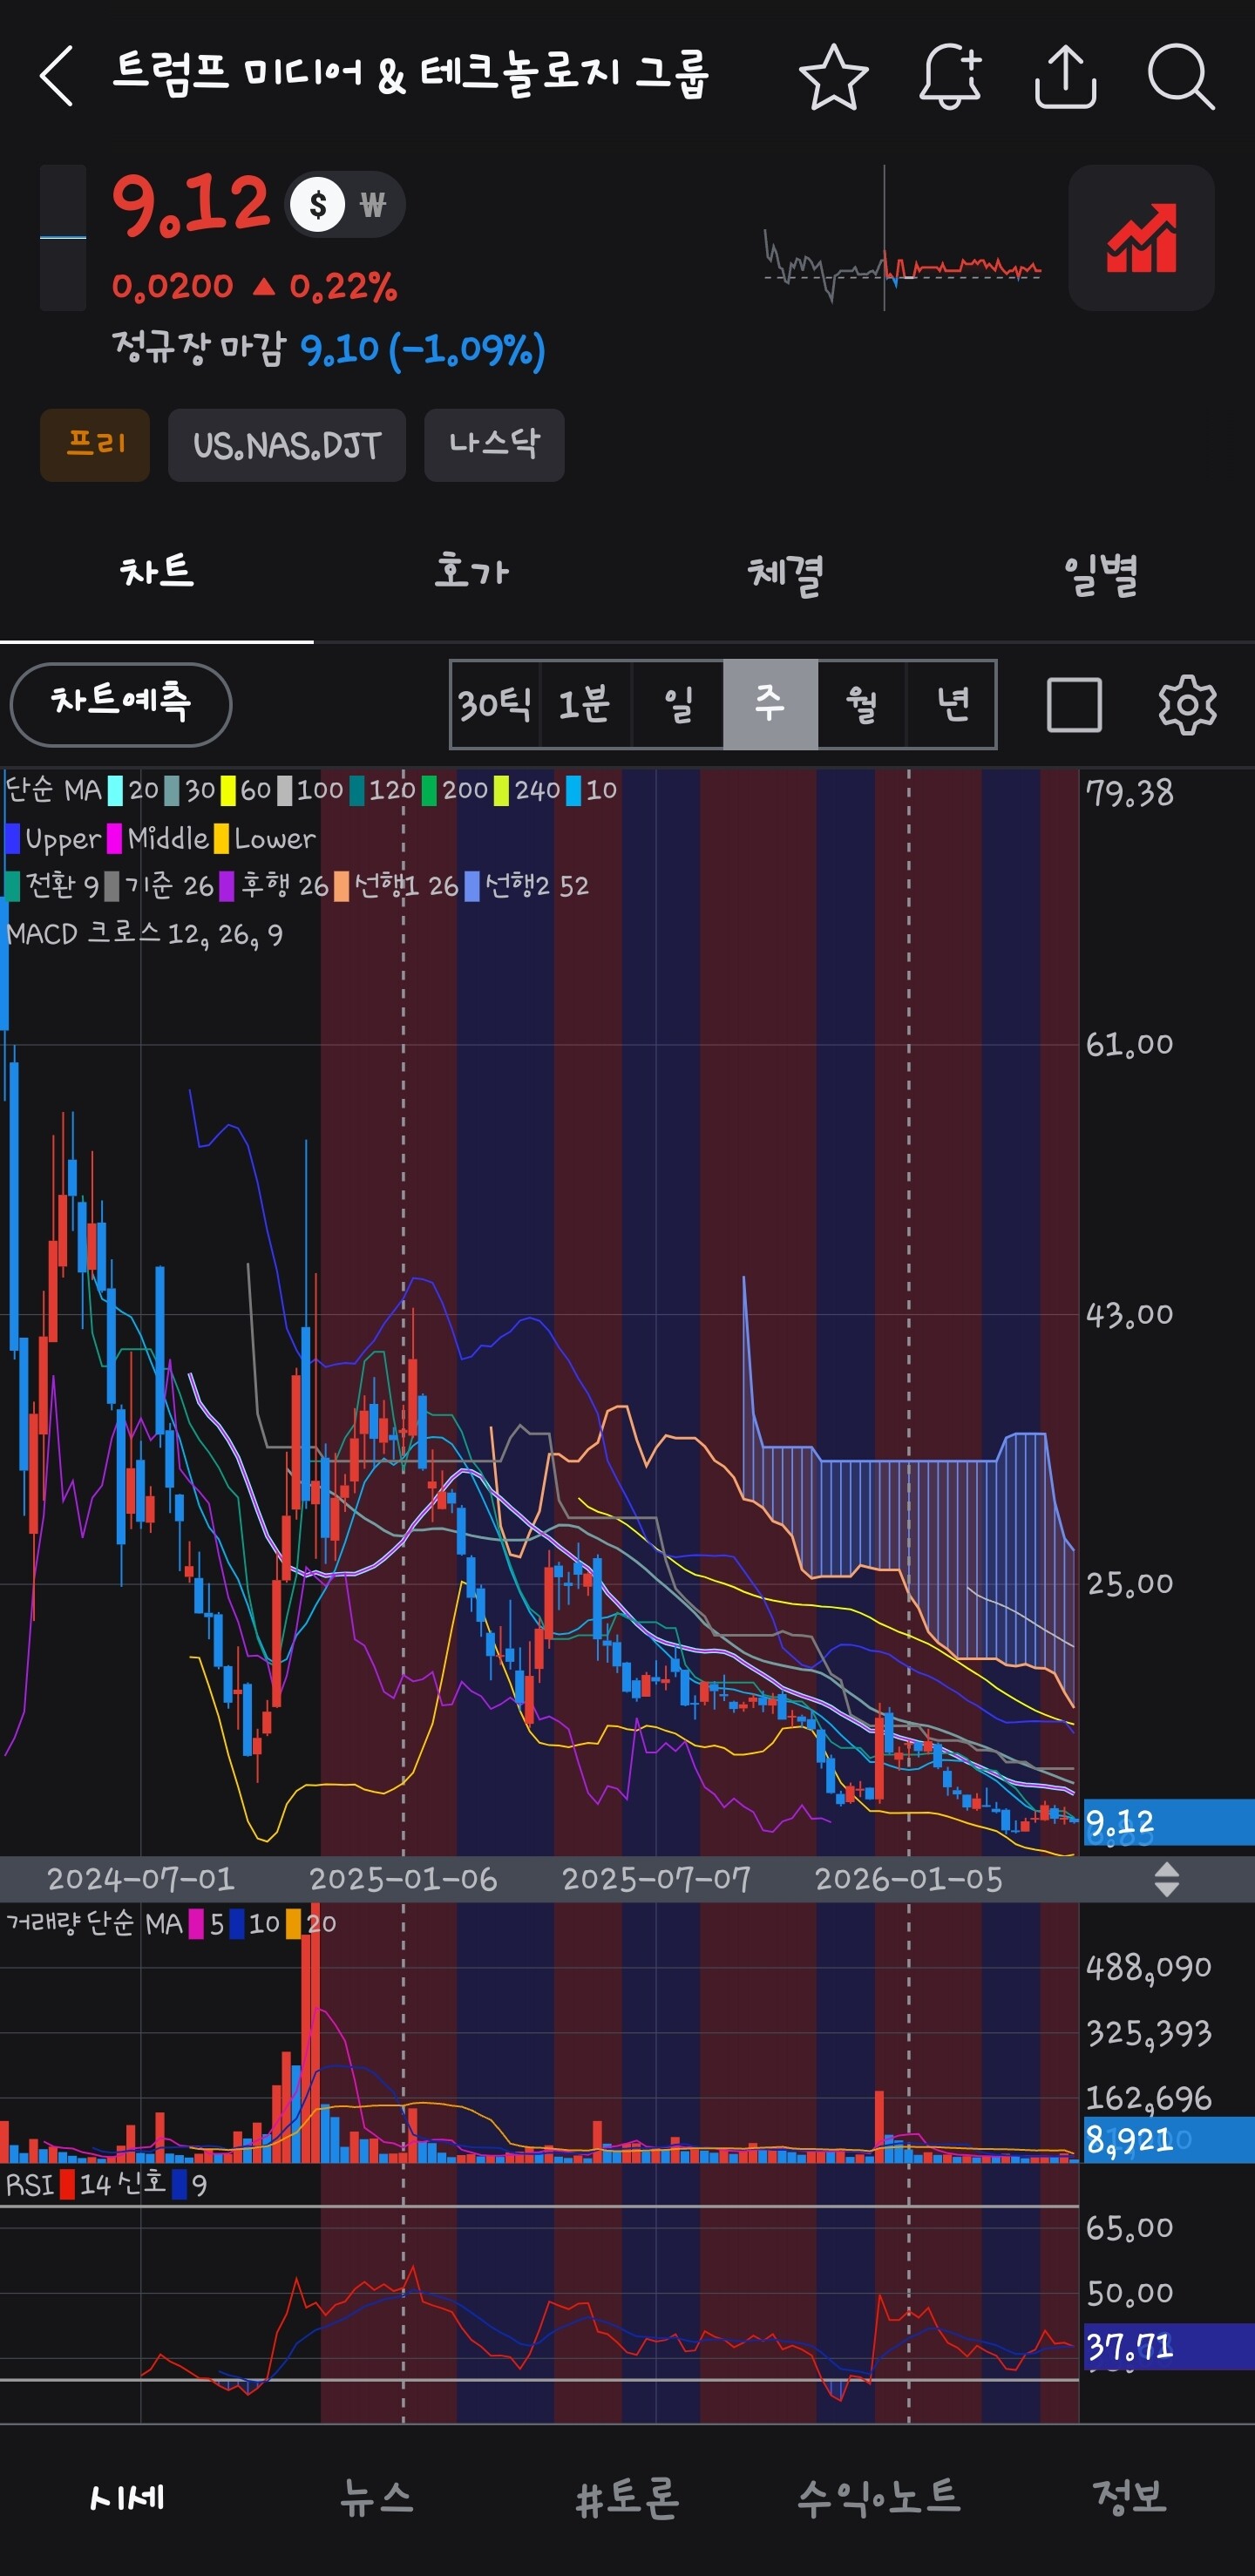Tap the US.NAS.DJT ticker tag

pos(287,445)
